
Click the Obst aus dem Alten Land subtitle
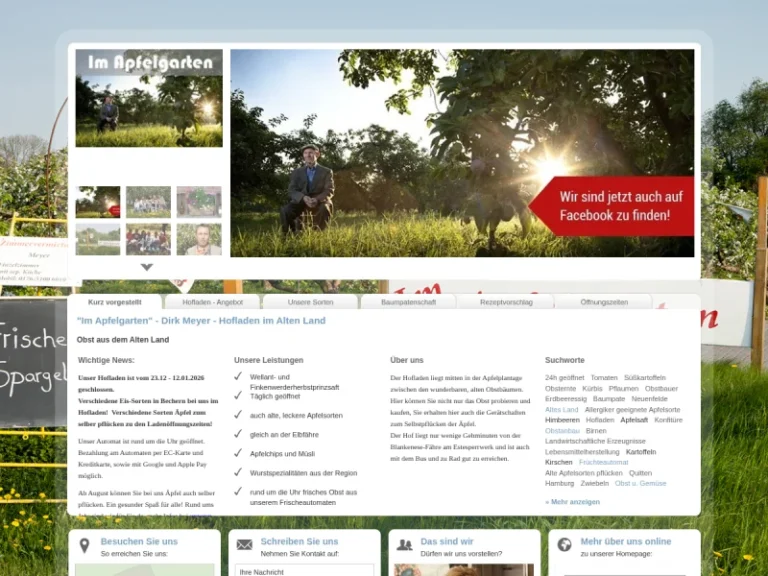[123, 340]
